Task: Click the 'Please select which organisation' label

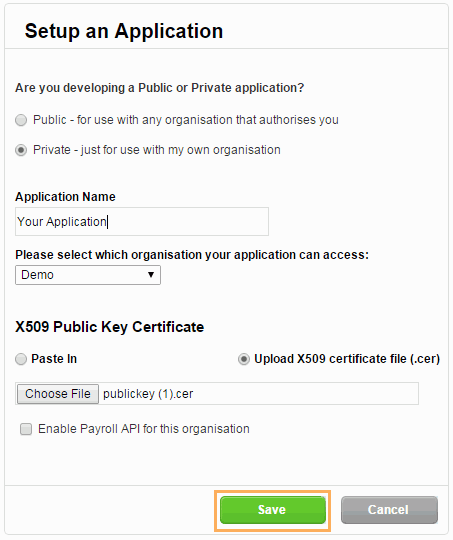Action: 192,255
